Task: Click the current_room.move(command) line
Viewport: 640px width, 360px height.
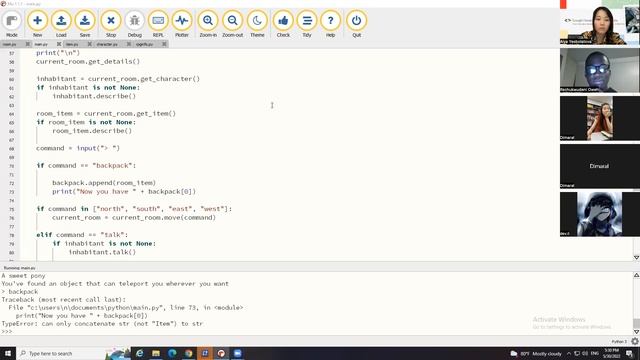Action: point(134,218)
